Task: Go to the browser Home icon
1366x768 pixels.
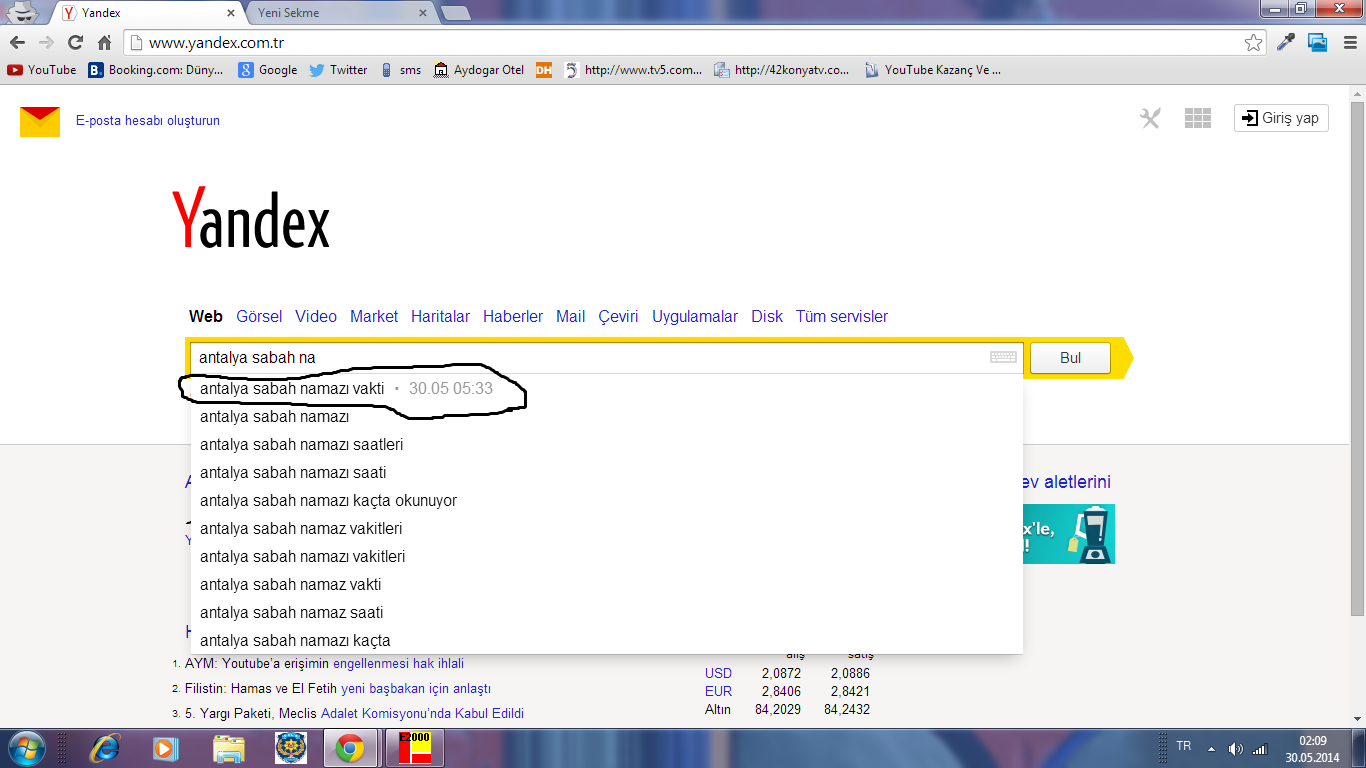Action: [x=104, y=43]
